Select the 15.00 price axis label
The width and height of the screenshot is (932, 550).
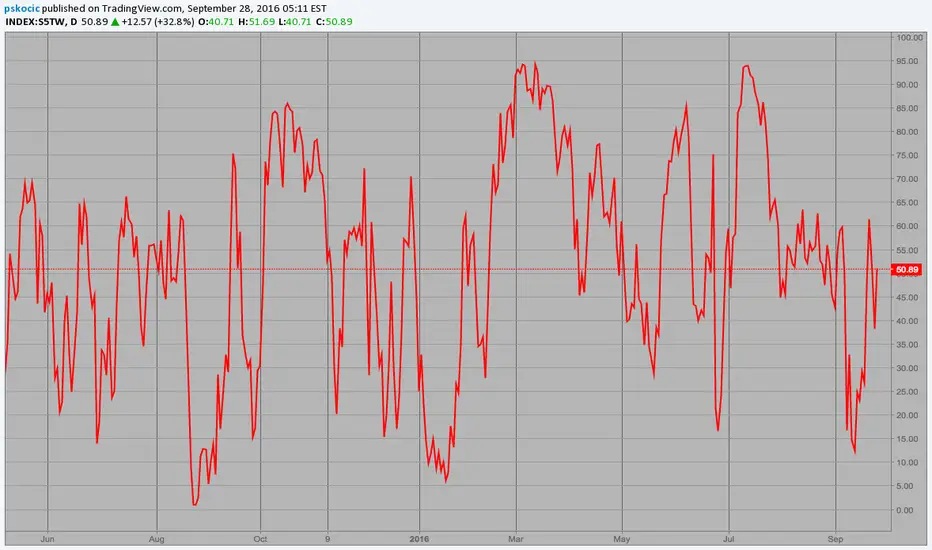[x=907, y=439]
